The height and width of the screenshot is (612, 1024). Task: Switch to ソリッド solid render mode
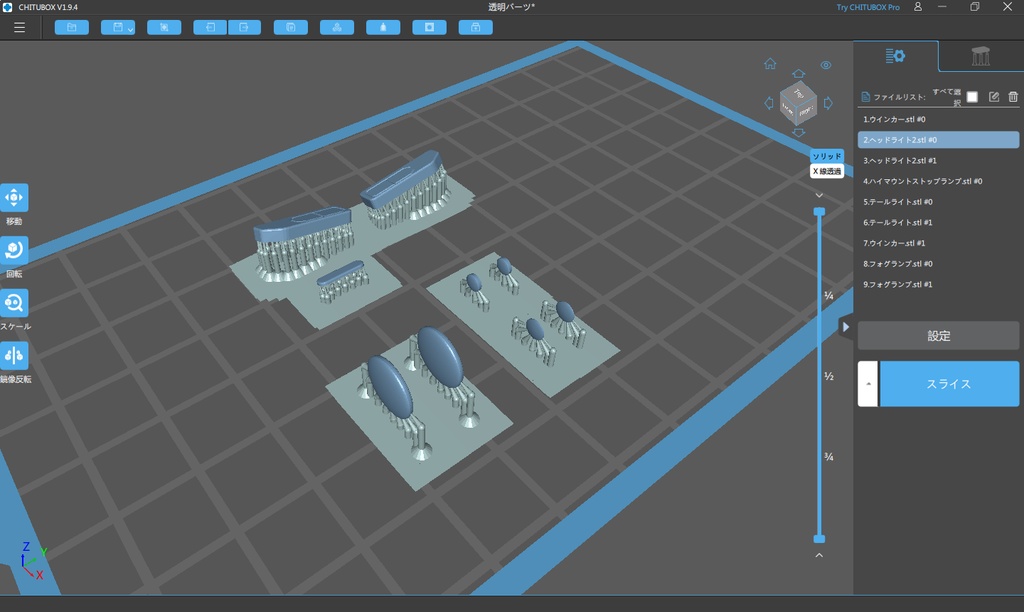click(827, 156)
